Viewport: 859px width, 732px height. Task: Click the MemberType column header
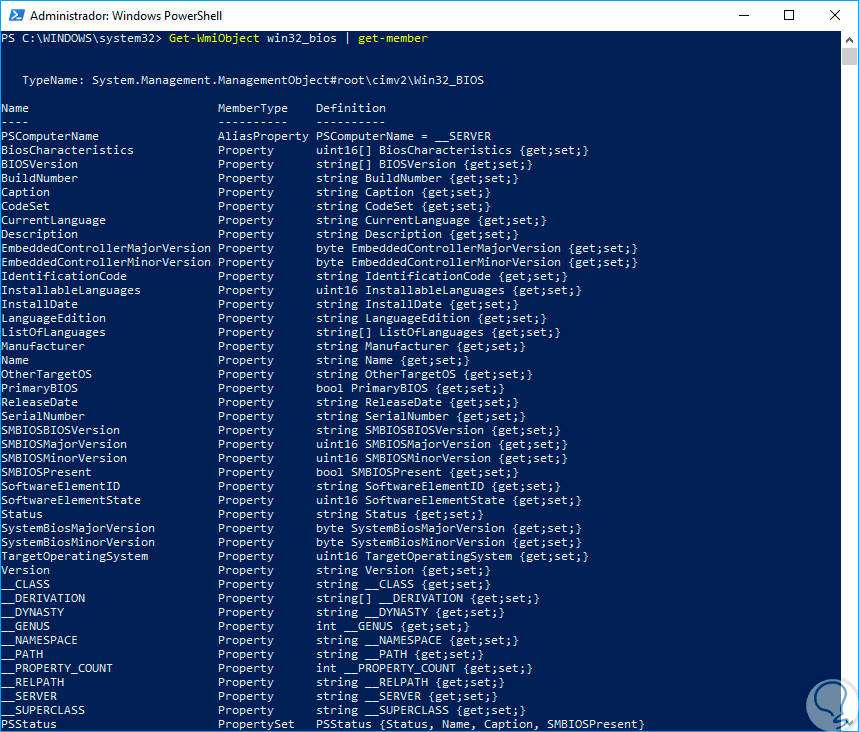tap(252, 108)
